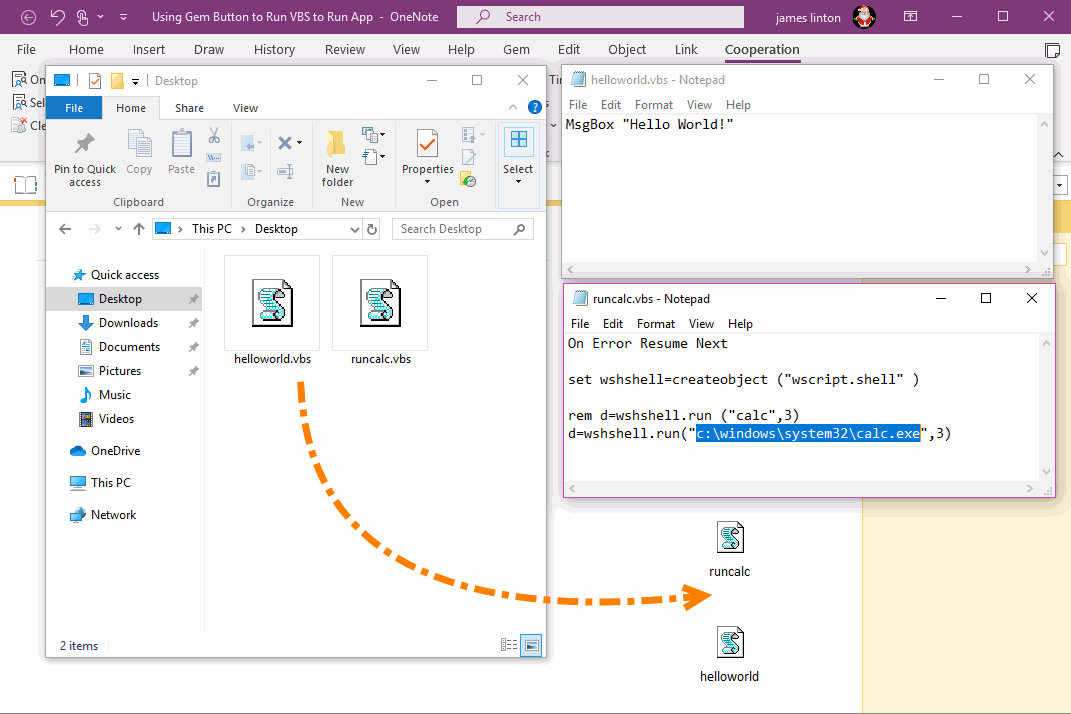
Task: Open the Draw tab in OneNote
Action: [x=208, y=49]
